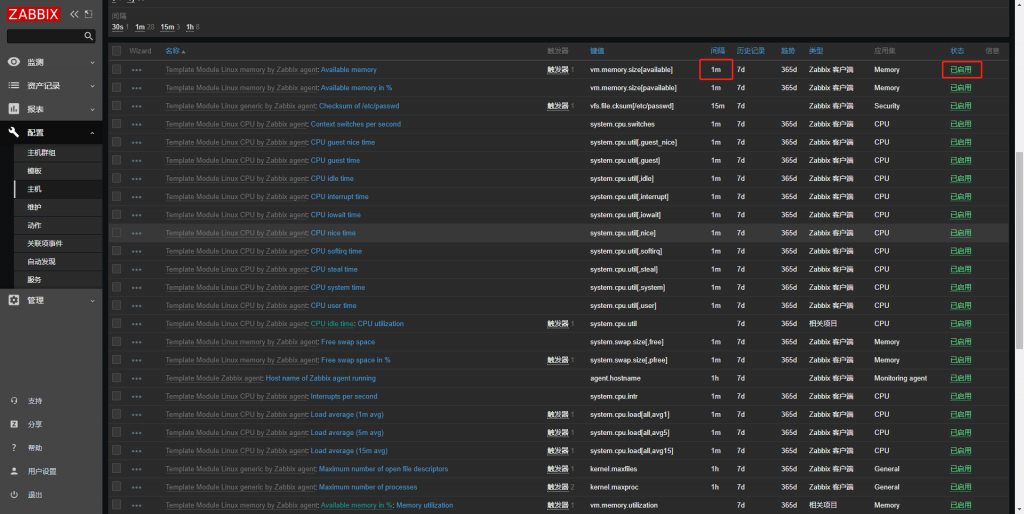
Task: Open the wizard dots menu for Memory utilization row
Action: coord(136,506)
